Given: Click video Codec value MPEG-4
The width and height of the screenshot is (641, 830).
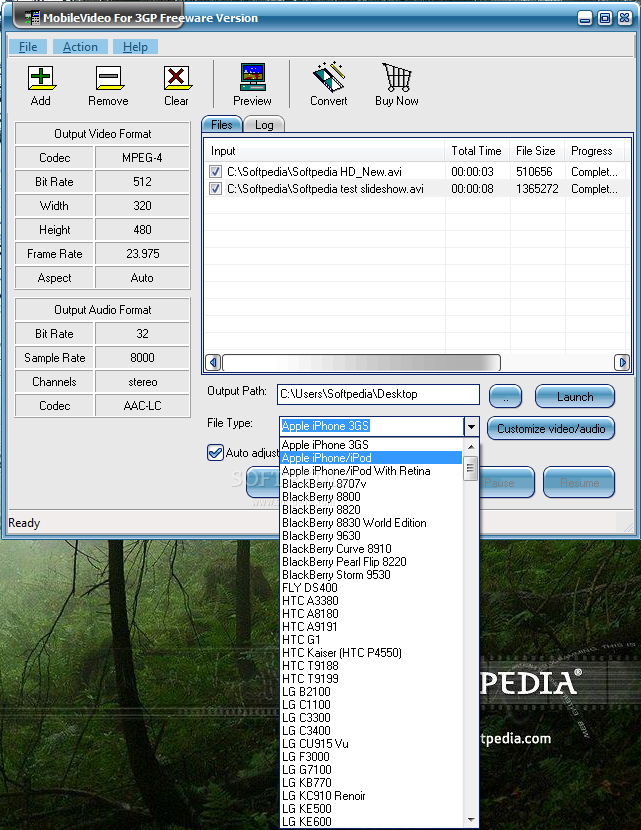Looking at the screenshot, I should 142,158.
